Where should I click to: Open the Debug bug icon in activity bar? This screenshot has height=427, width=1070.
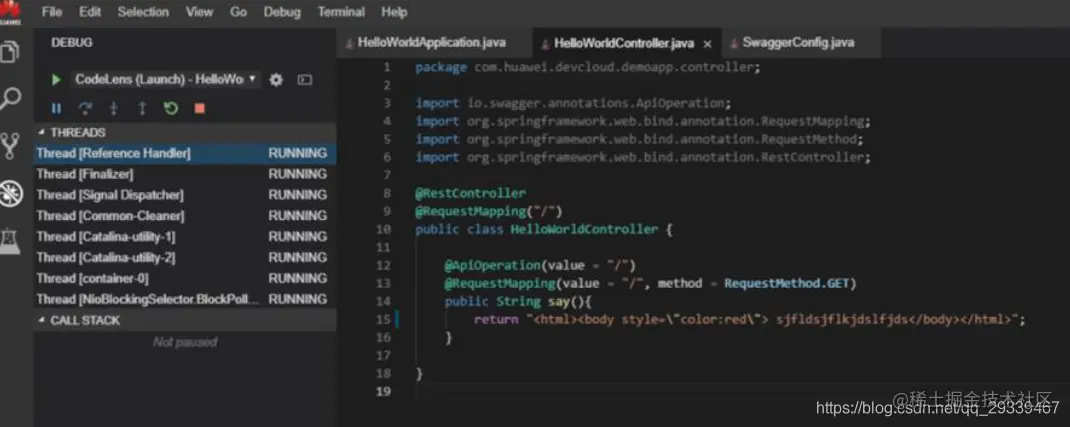pos(10,194)
